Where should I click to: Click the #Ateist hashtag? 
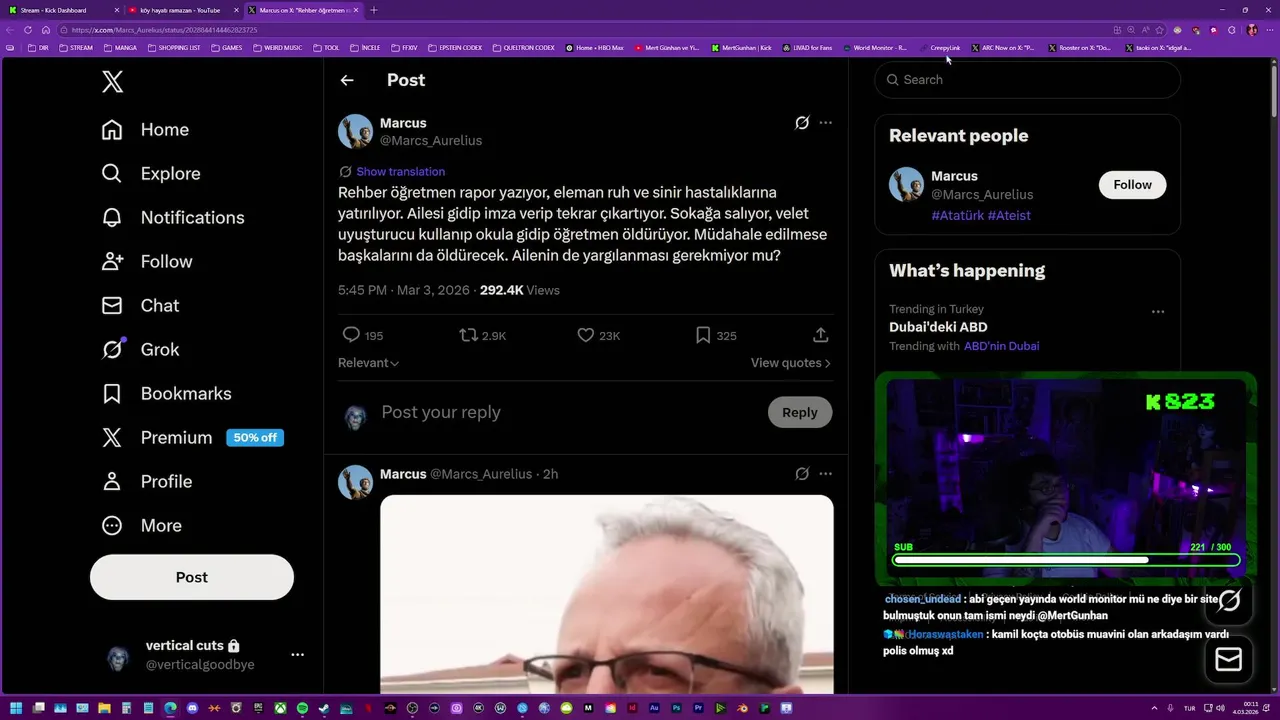coord(1009,215)
